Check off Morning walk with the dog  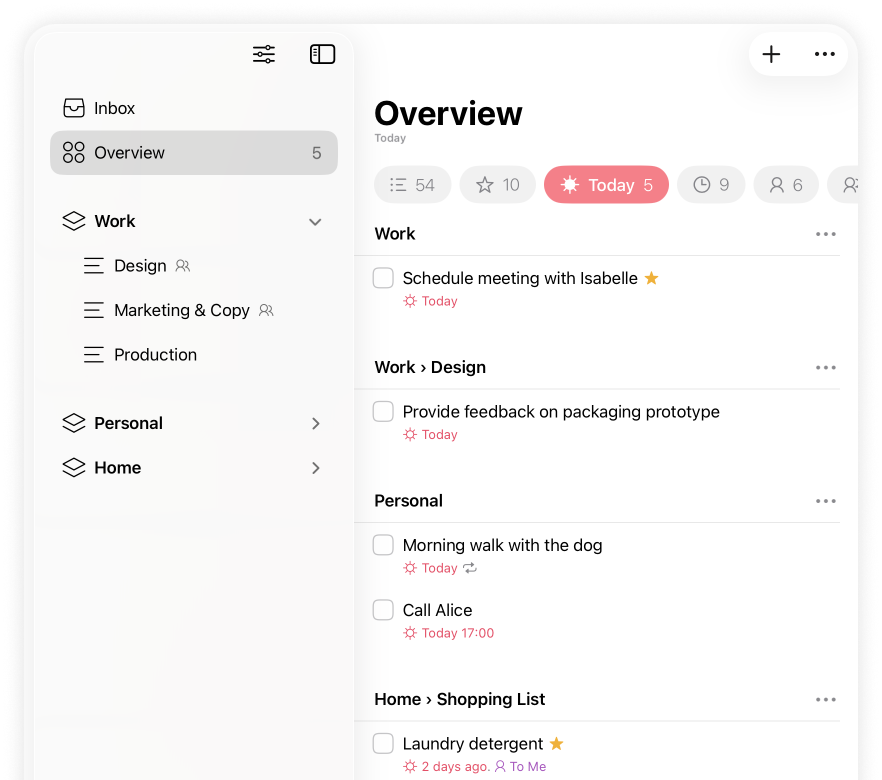[x=383, y=545]
